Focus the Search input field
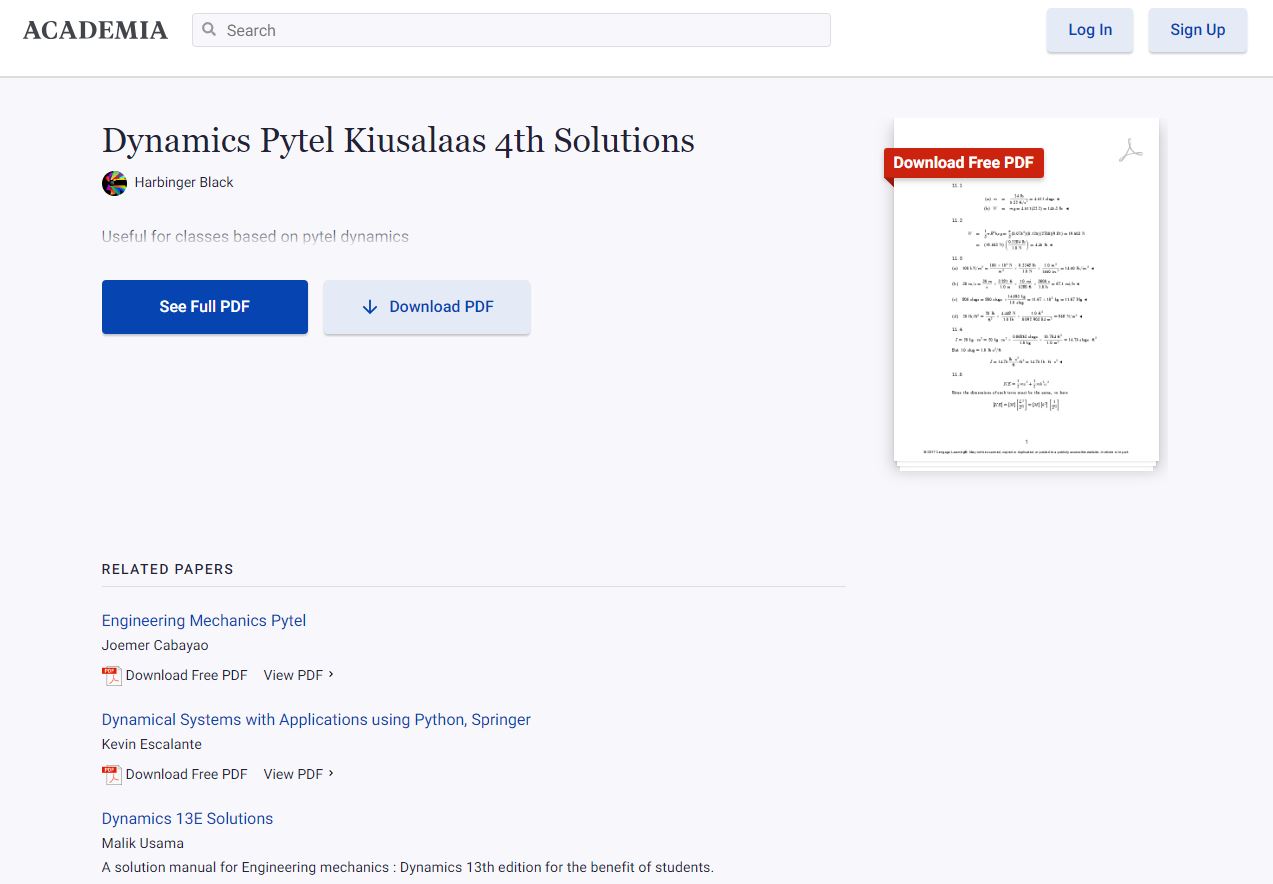 tap(511, 30)
